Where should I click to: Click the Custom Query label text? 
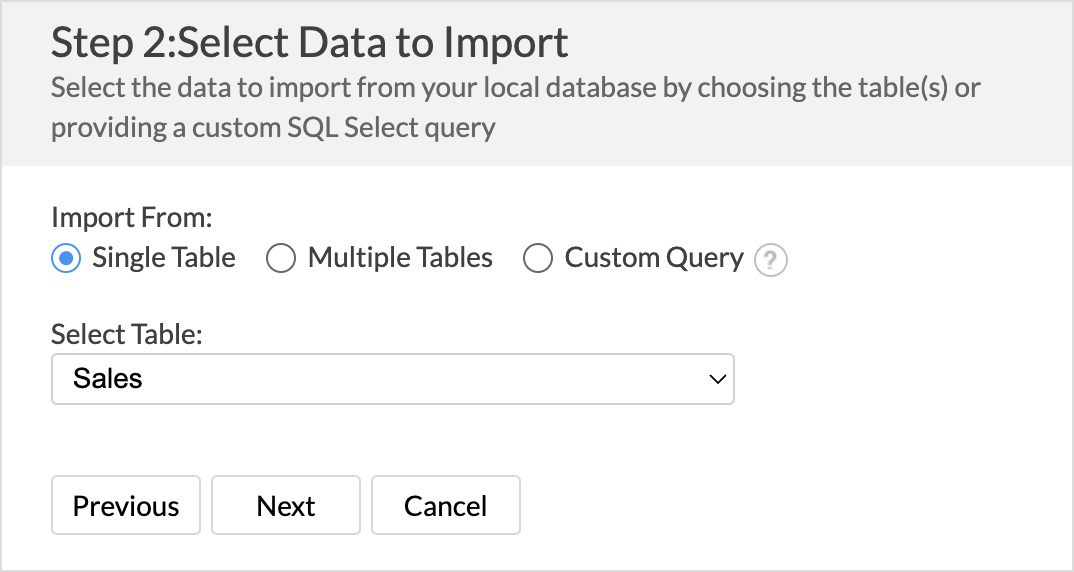coord(654,258)
